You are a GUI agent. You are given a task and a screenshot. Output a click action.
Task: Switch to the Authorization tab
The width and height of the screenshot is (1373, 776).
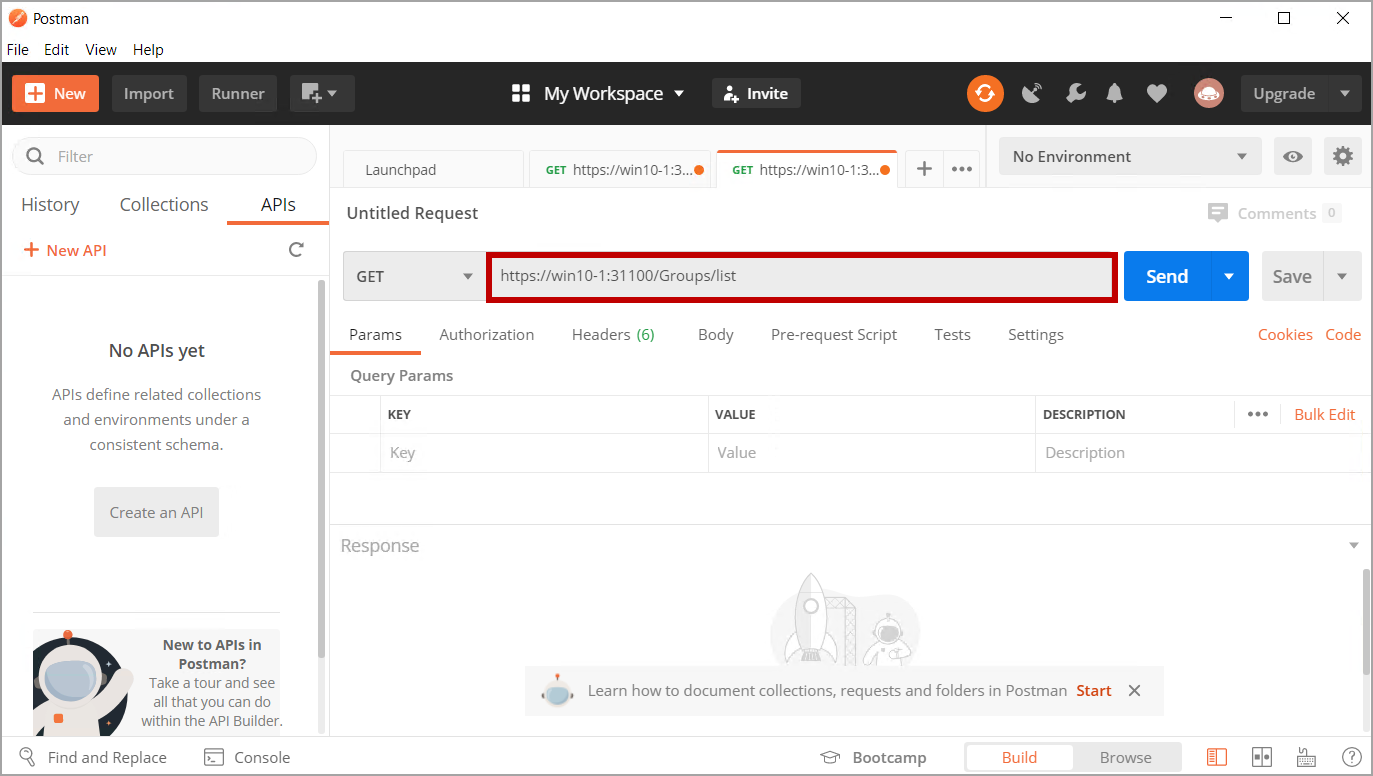click(487, 335)
